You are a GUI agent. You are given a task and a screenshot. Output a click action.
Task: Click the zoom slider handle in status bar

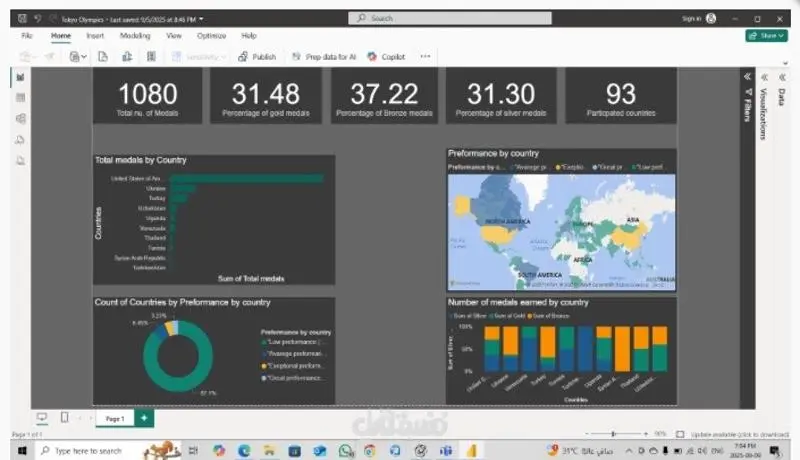pyautogui.click(x=613, y=434)
